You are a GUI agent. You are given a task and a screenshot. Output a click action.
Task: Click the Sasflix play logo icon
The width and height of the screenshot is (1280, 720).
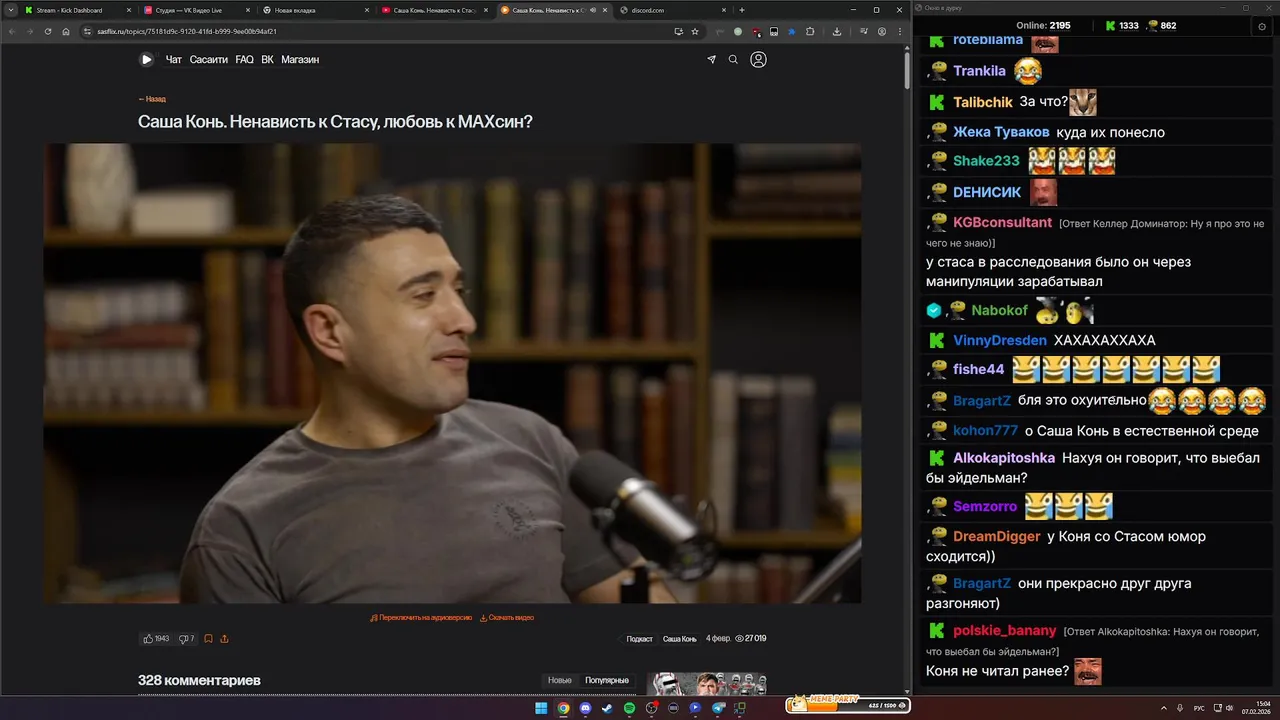pyautogui.click(x=146, y=59)
